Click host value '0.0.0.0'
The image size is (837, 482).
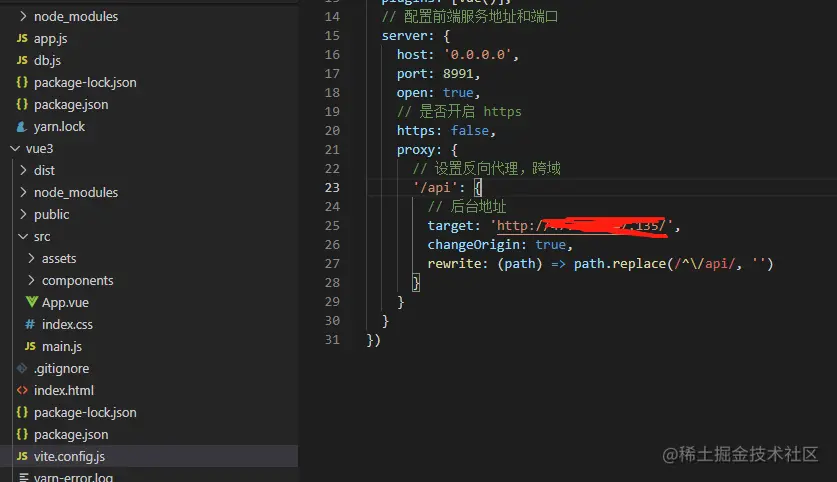[x=477, y=54]
